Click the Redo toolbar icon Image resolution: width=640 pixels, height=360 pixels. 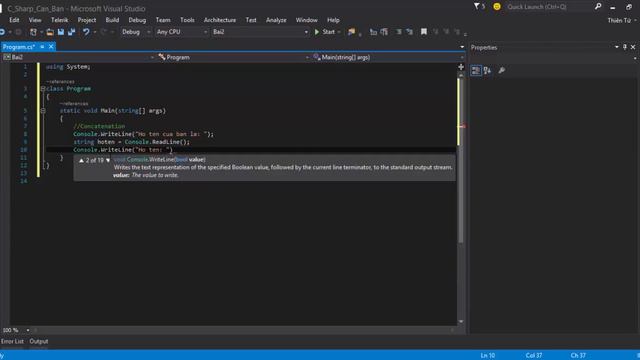pos(104,32)
